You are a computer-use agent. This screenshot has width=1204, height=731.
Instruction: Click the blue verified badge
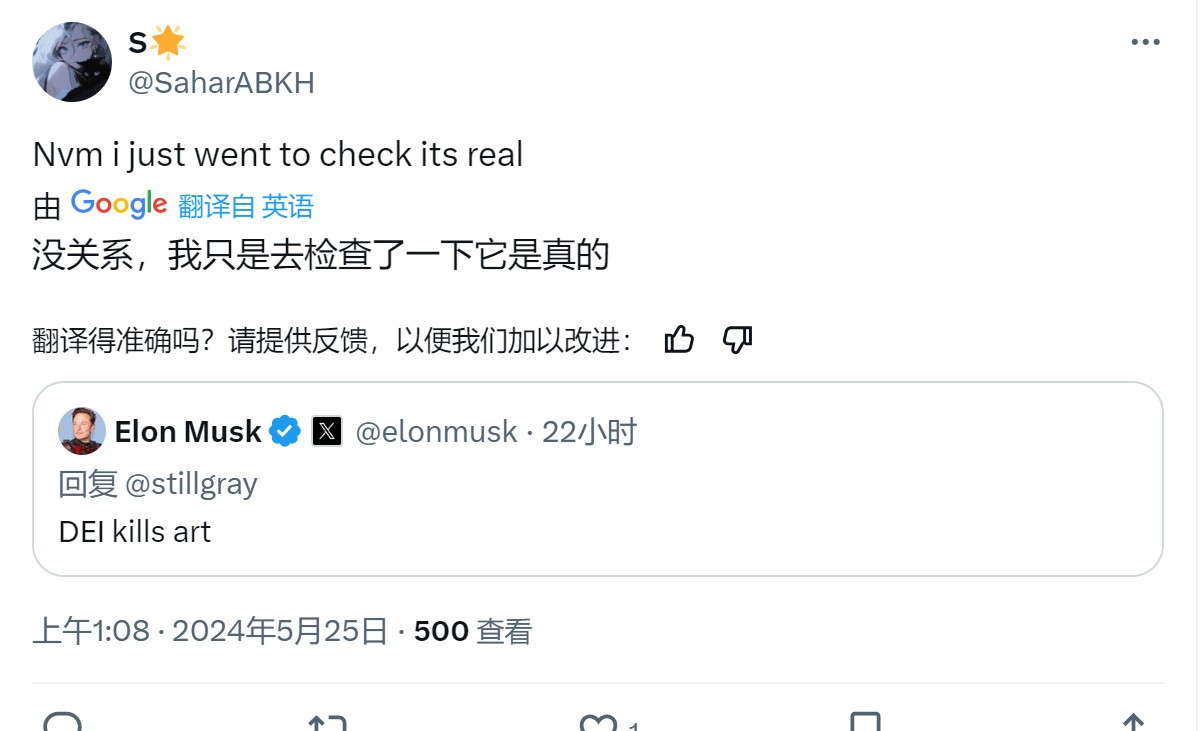pyautogui.click(x=285, y=432)
